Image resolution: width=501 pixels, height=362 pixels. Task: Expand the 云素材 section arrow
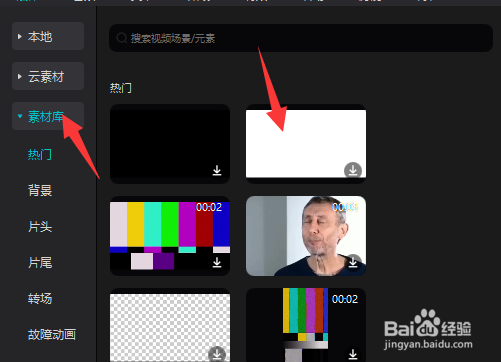pyautogui.click(x=20, y=77)
